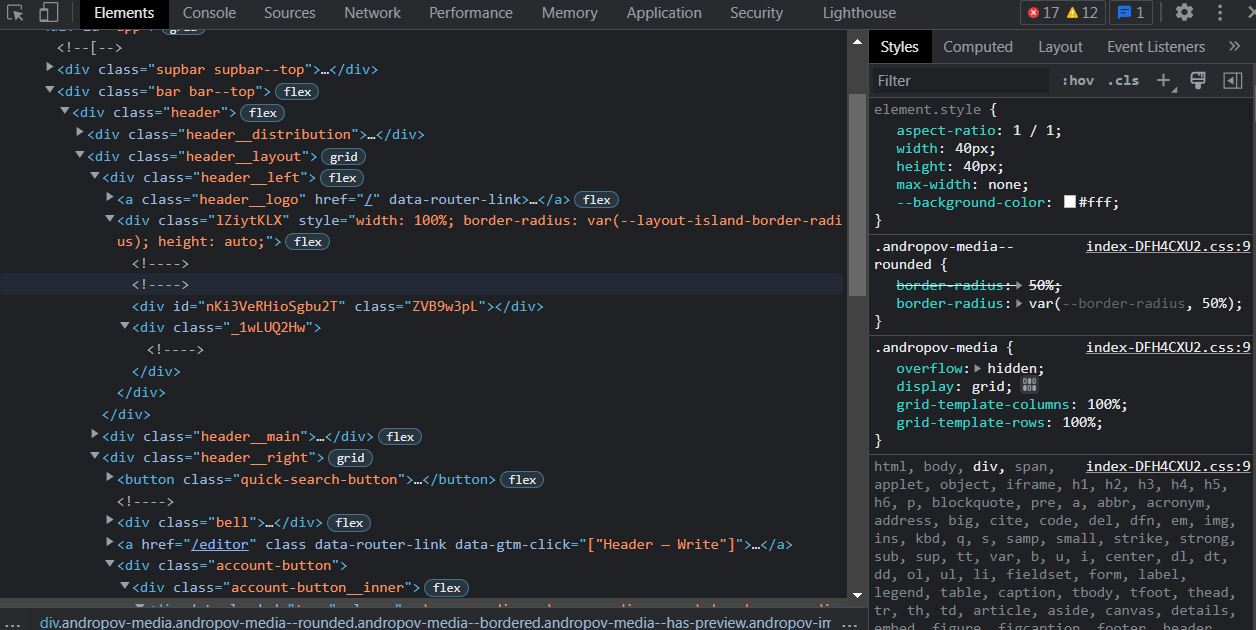This screenshot has width=1256, height=630.
Task: Toggle the device toolbar icon
Action: click(48, 13)
